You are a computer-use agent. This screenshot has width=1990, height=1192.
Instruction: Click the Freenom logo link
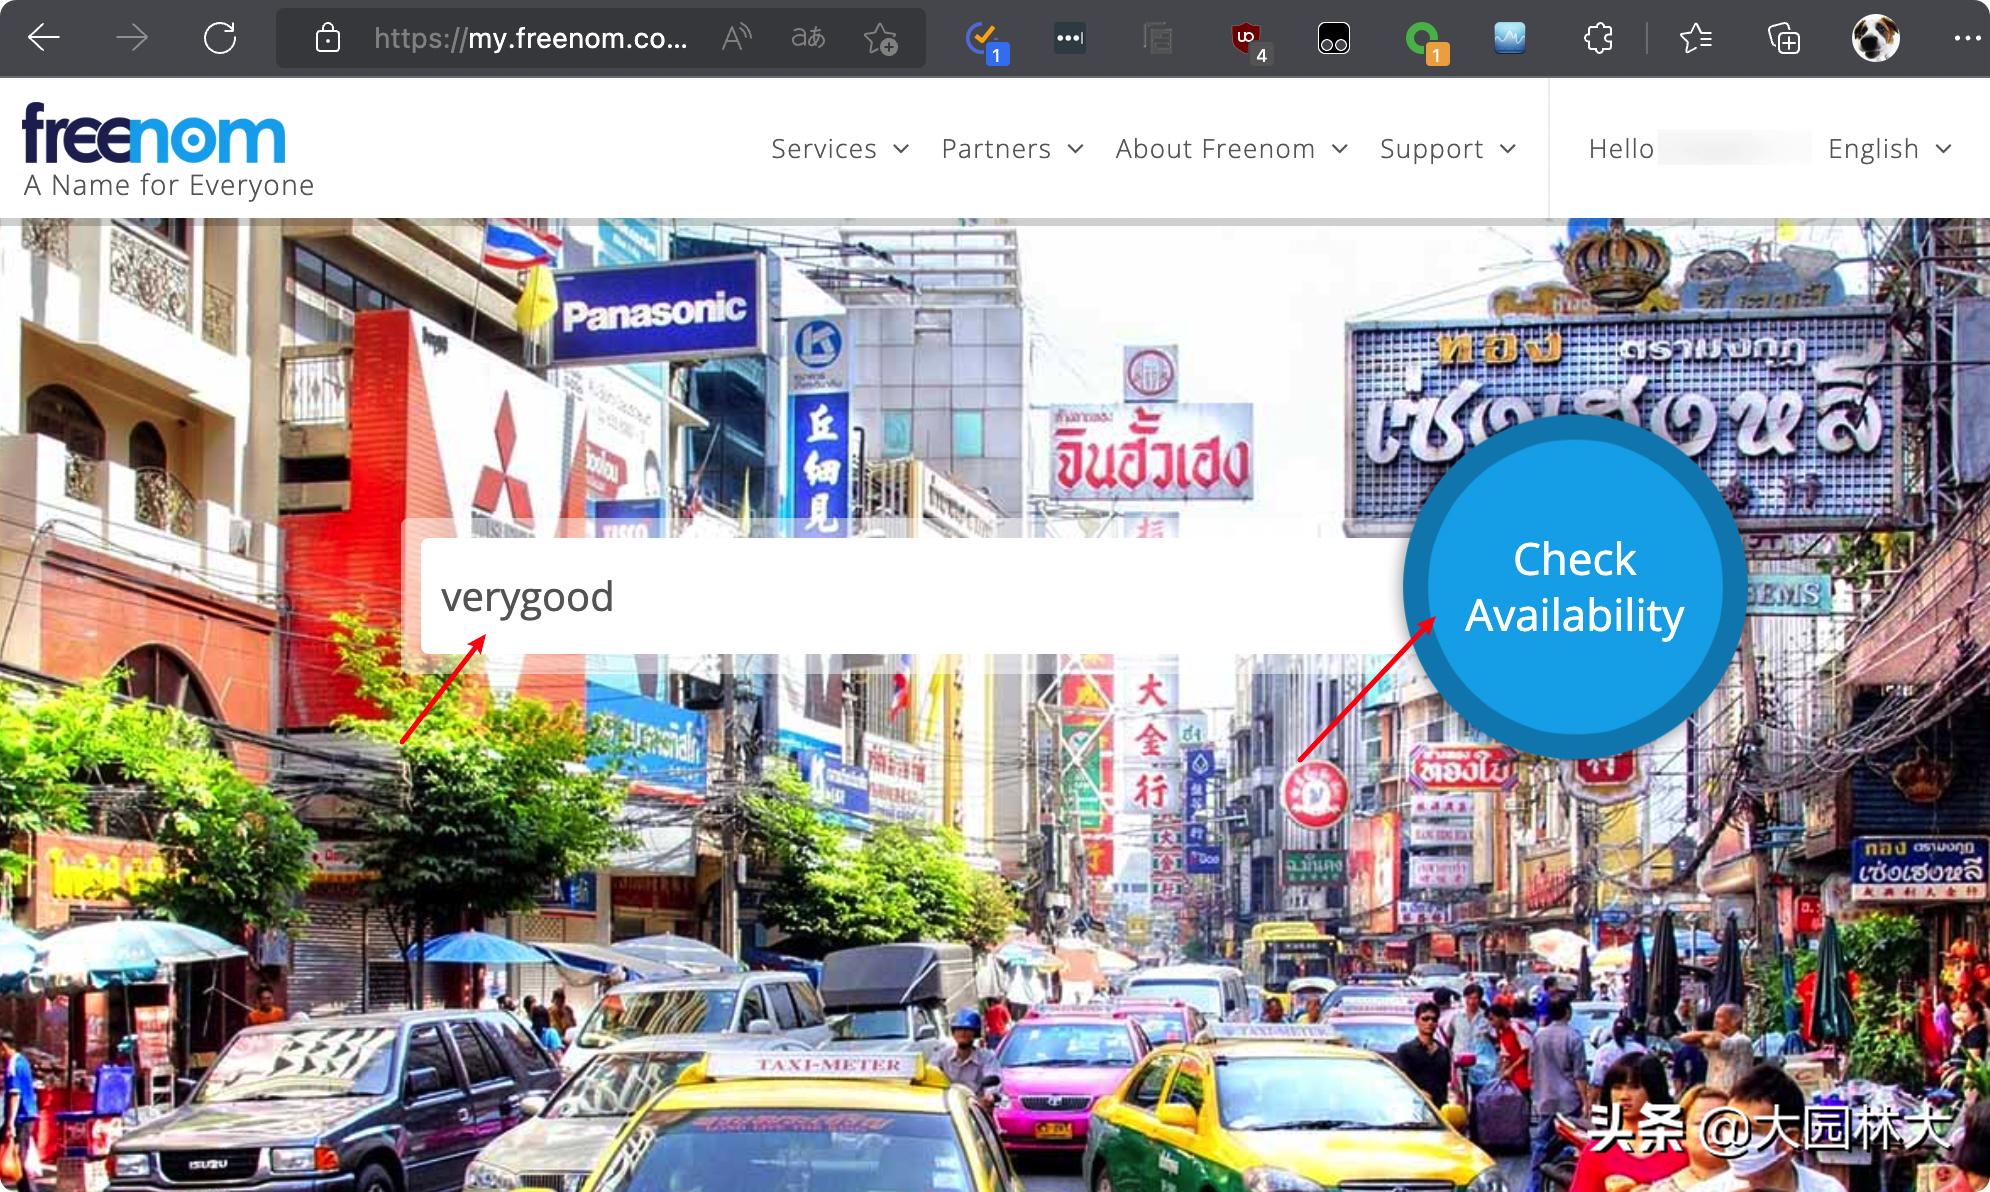(155, 135)
